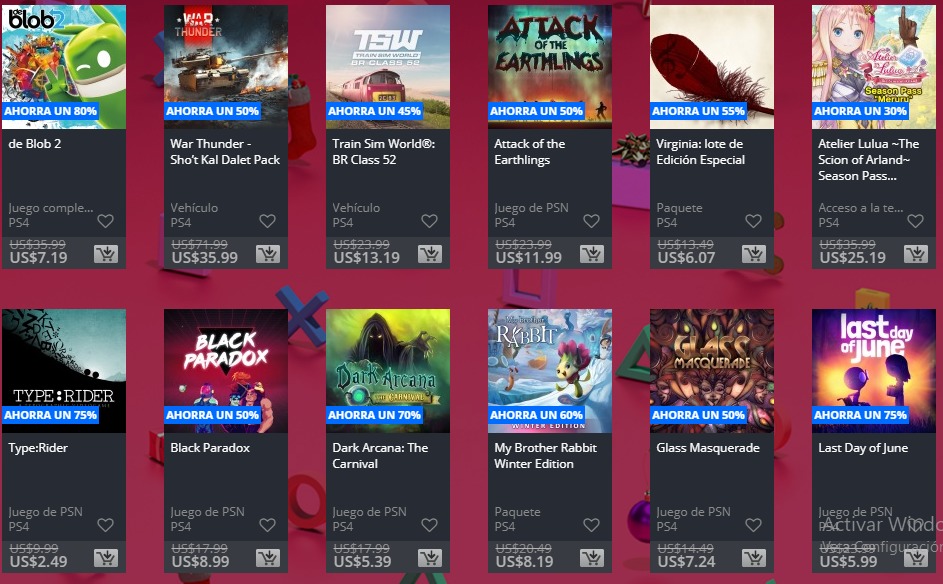Add Virginia special edition bundle to cart
Screen dimensions: 943x584
coord(754,254)
